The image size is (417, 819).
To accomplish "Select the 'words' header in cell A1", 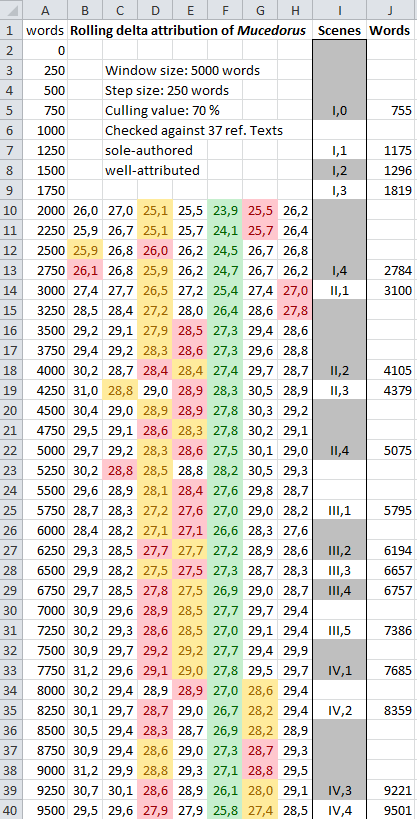I will 45,30.
